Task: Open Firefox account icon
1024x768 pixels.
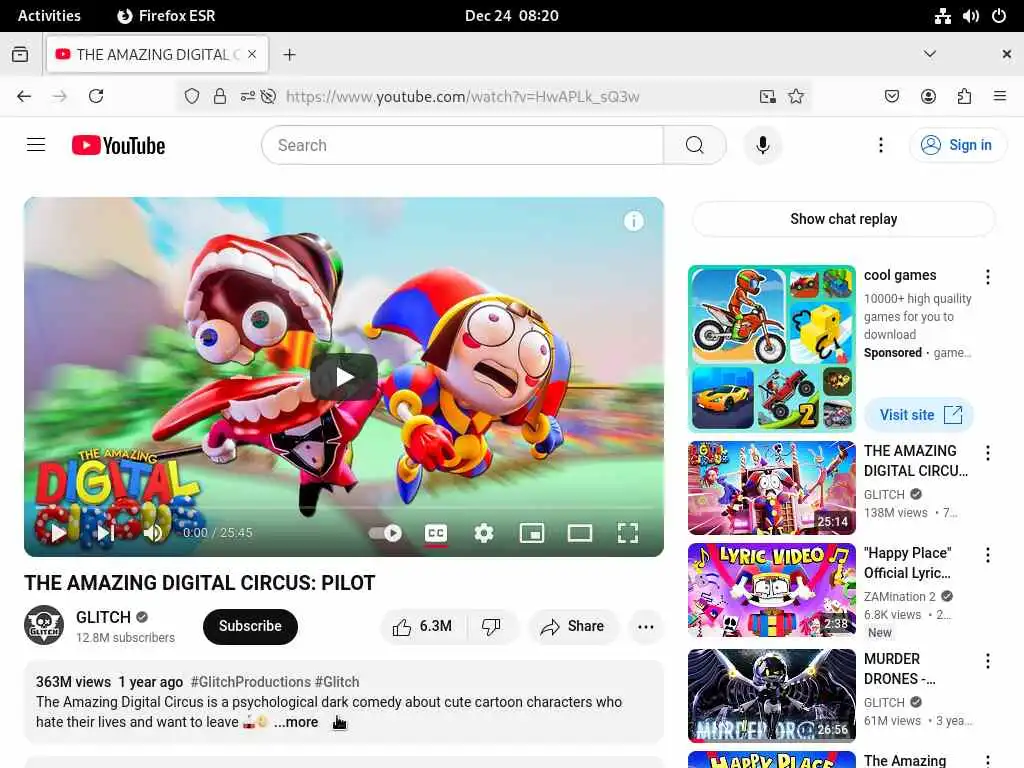Action: click(x=928, y=97)
